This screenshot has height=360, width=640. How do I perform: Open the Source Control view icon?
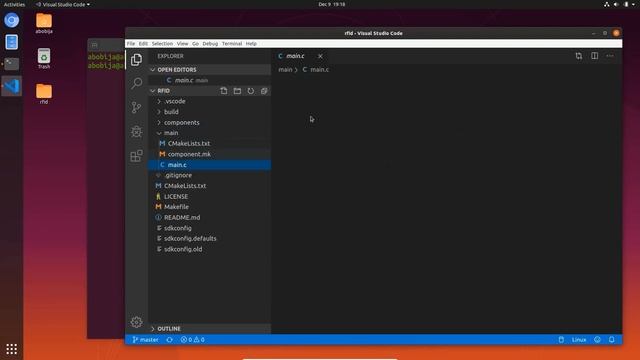pyautogui.click(x=136, y=107)
